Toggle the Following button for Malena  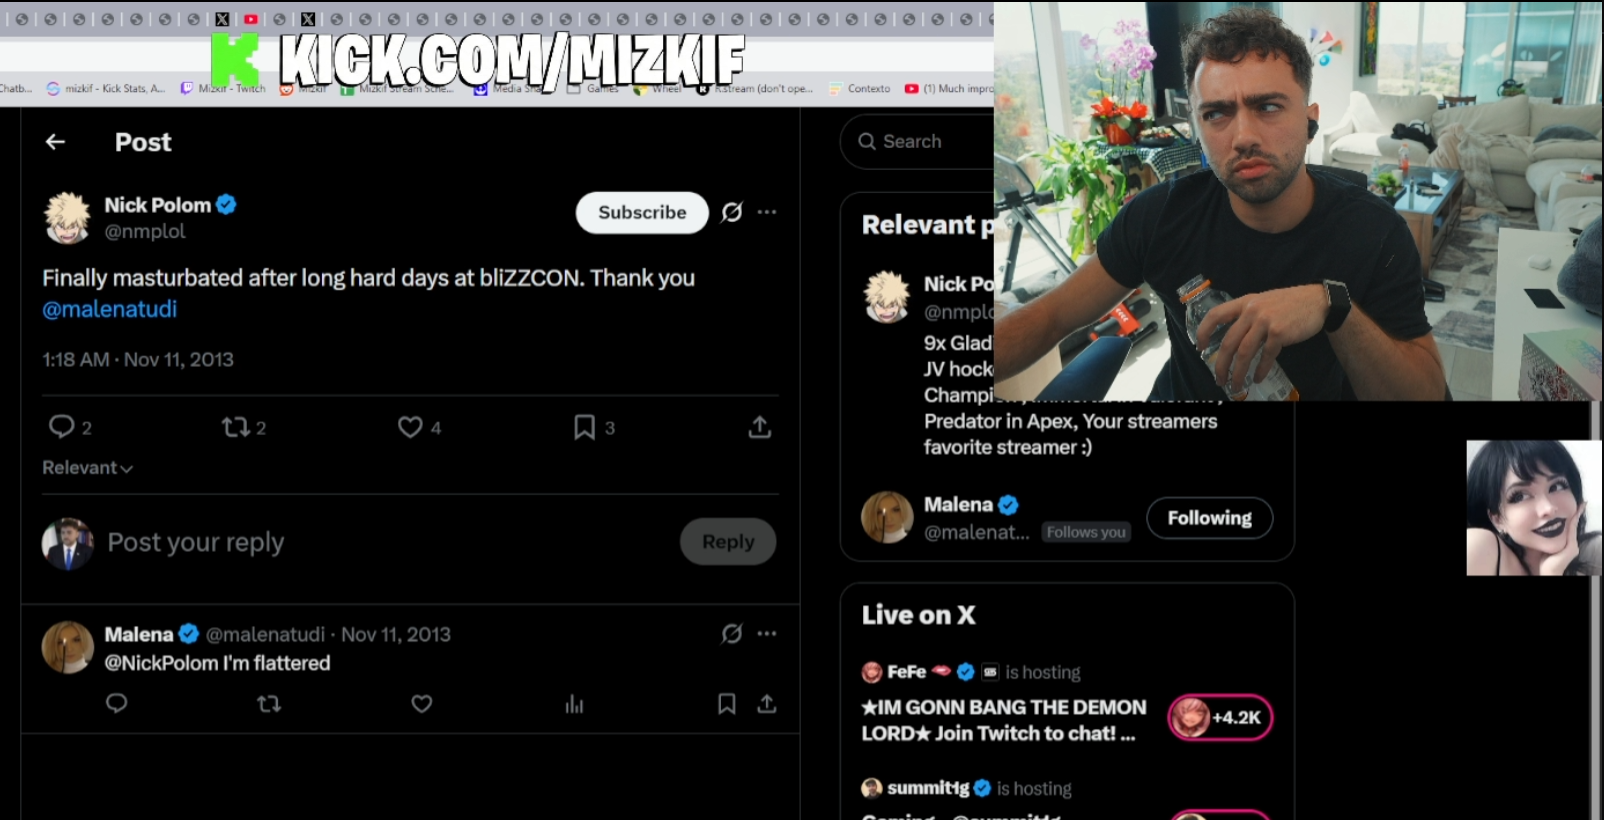coord(1209,518)
